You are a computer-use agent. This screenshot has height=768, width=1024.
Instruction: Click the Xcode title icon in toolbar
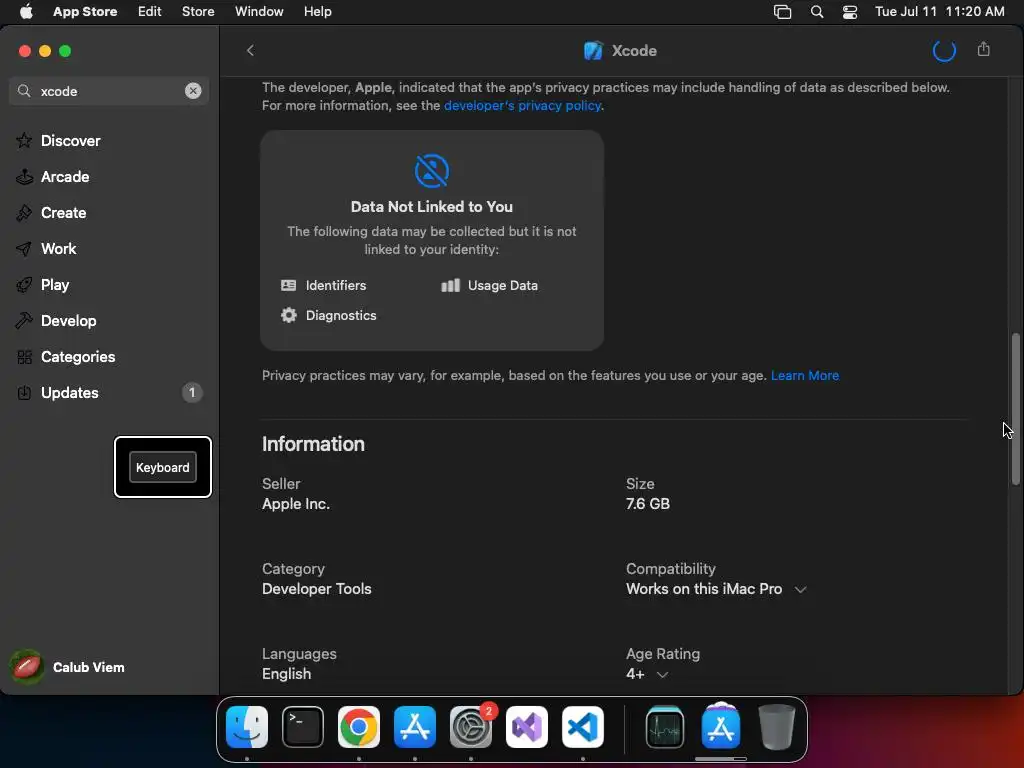click(593, 50)
